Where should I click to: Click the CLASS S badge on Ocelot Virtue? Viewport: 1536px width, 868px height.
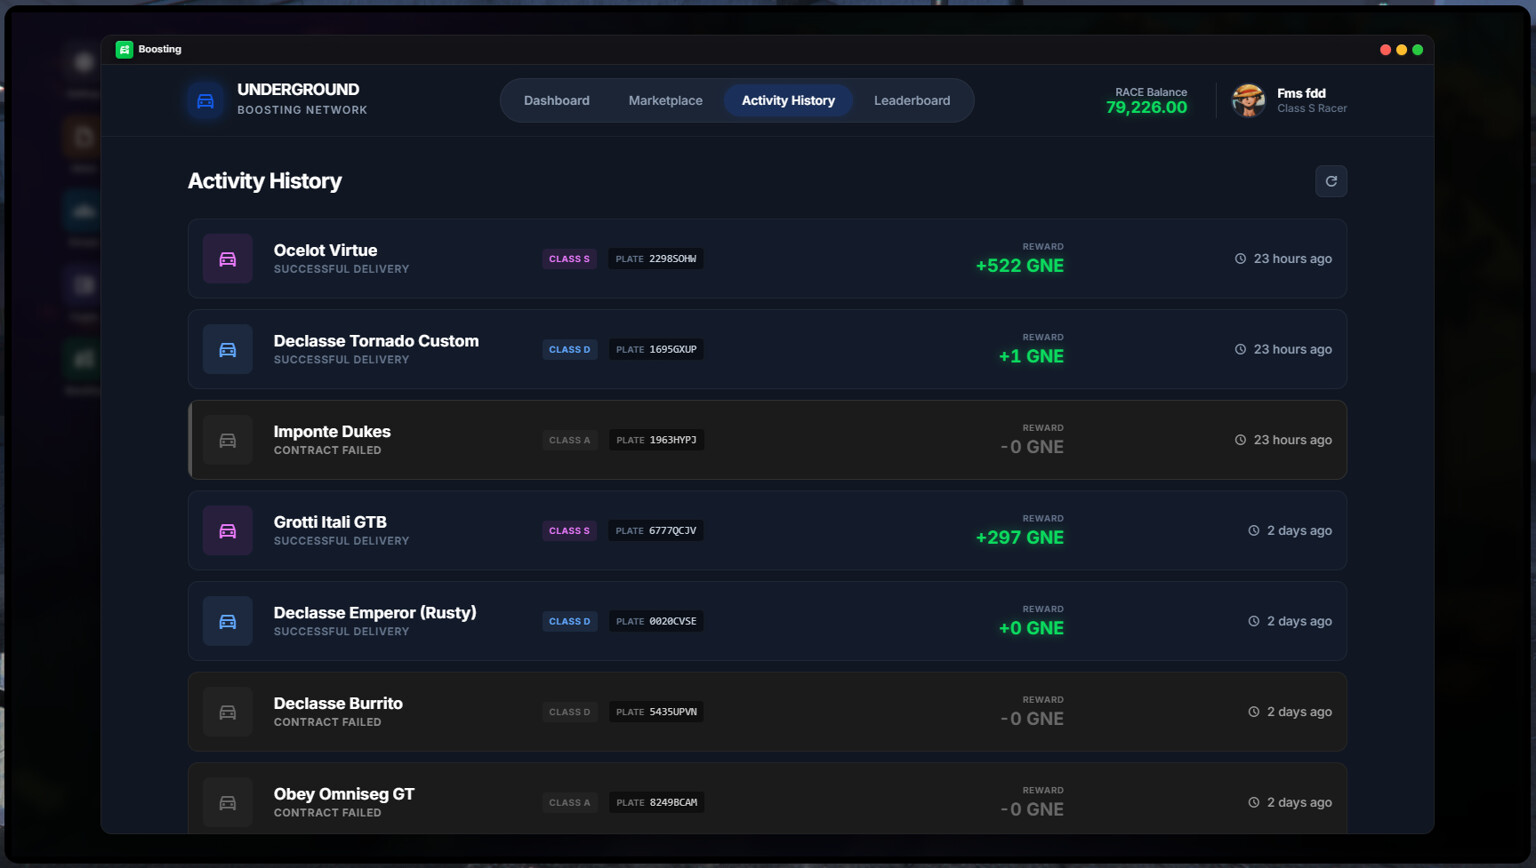click(x=569, y=259)
